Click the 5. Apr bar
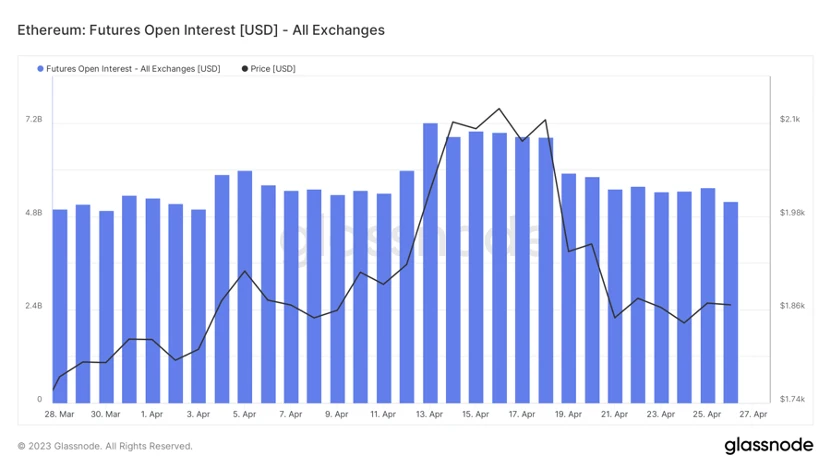This screenshot has width=832, height=468. pos(245,287)
